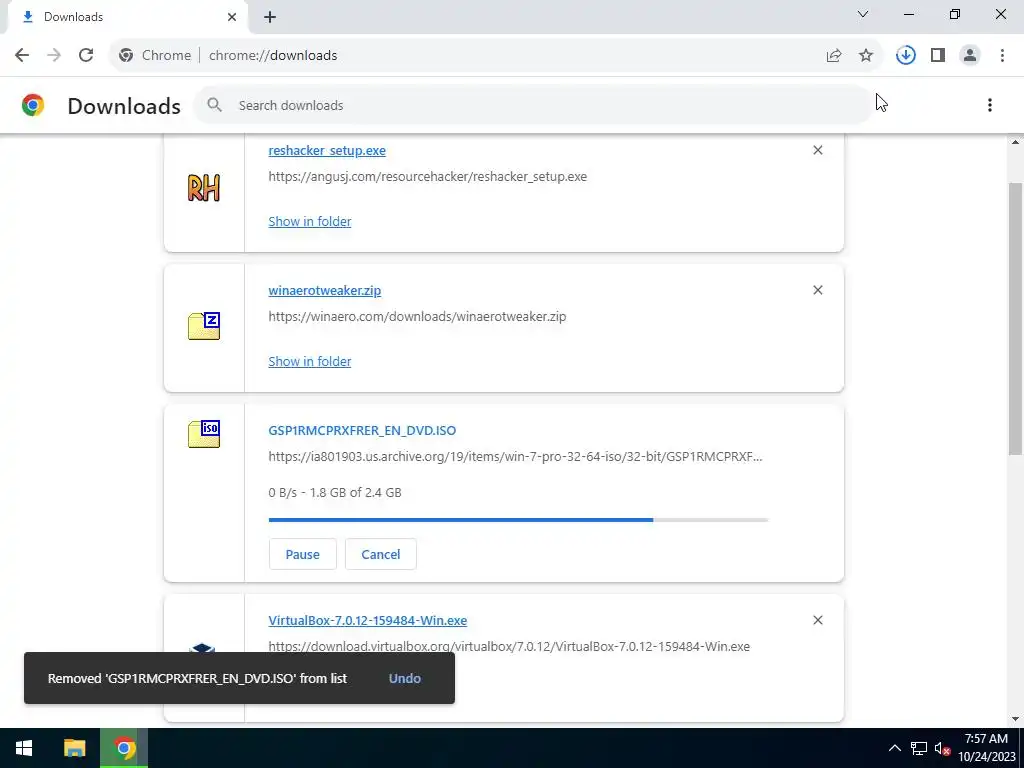Click the chrome://downloads address bar

496,56
